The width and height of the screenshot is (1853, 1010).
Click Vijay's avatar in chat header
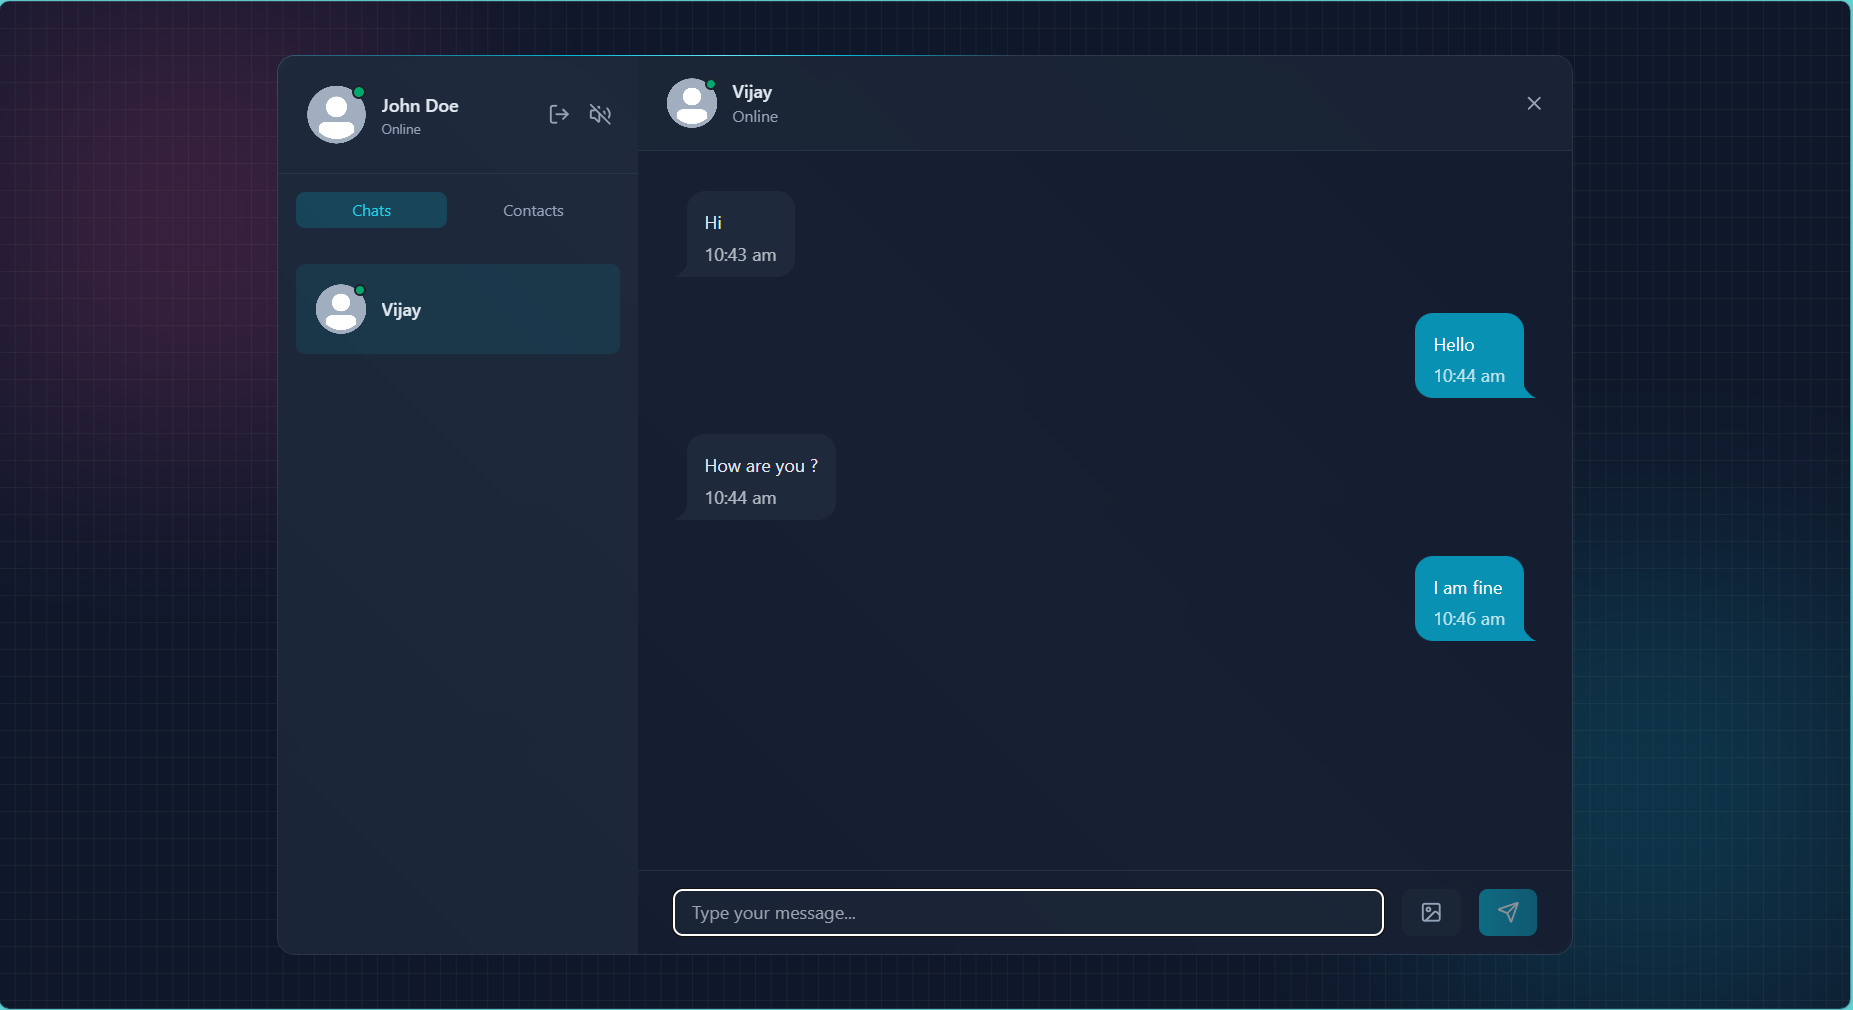[692, 103]
